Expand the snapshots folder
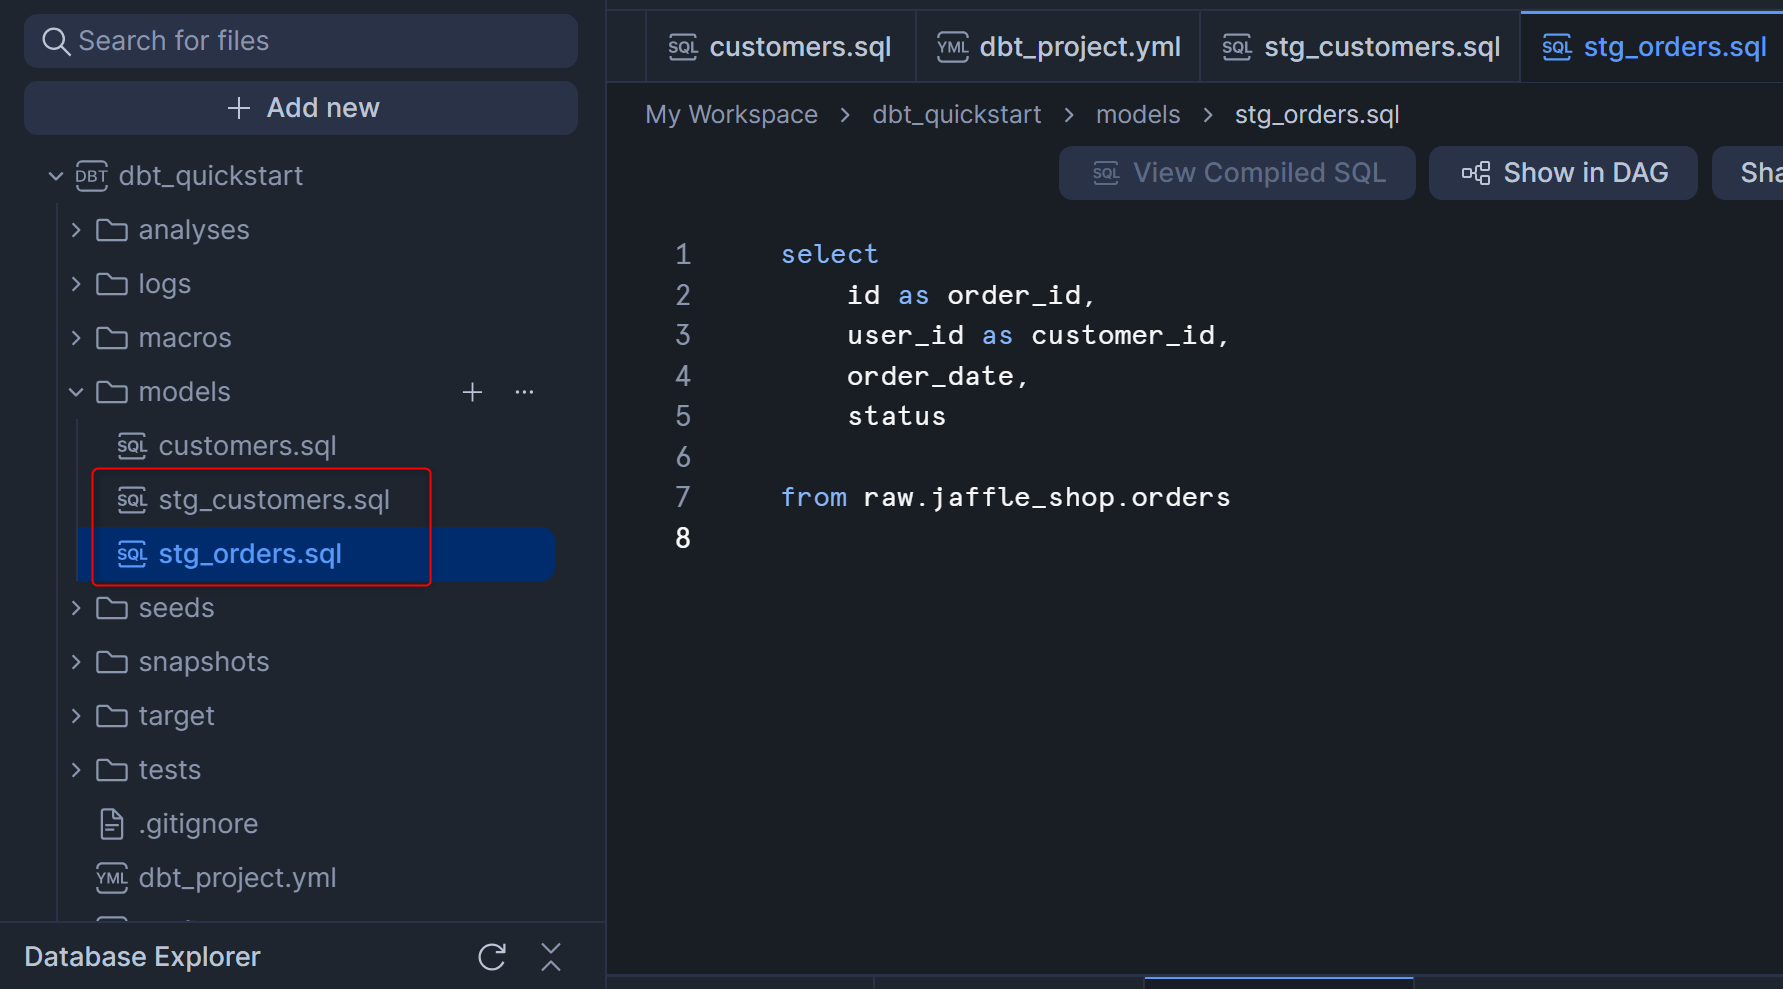Viewport: 1783px width, 989px height. coord(76,662)
